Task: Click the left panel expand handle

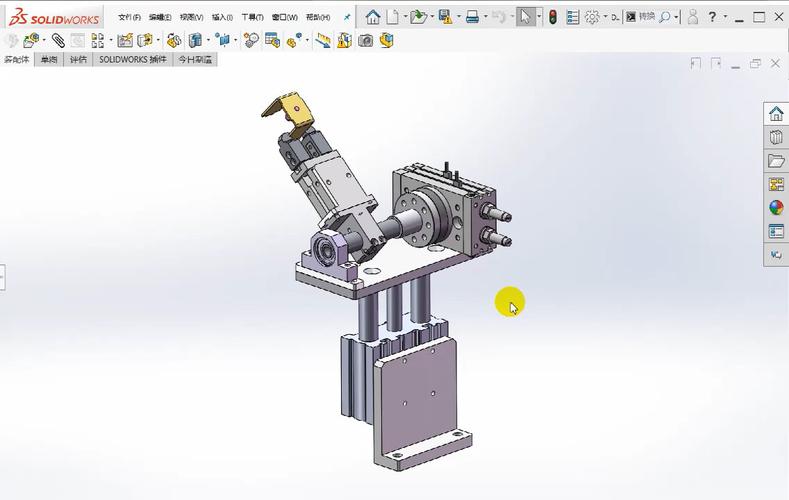Action: 3,277
